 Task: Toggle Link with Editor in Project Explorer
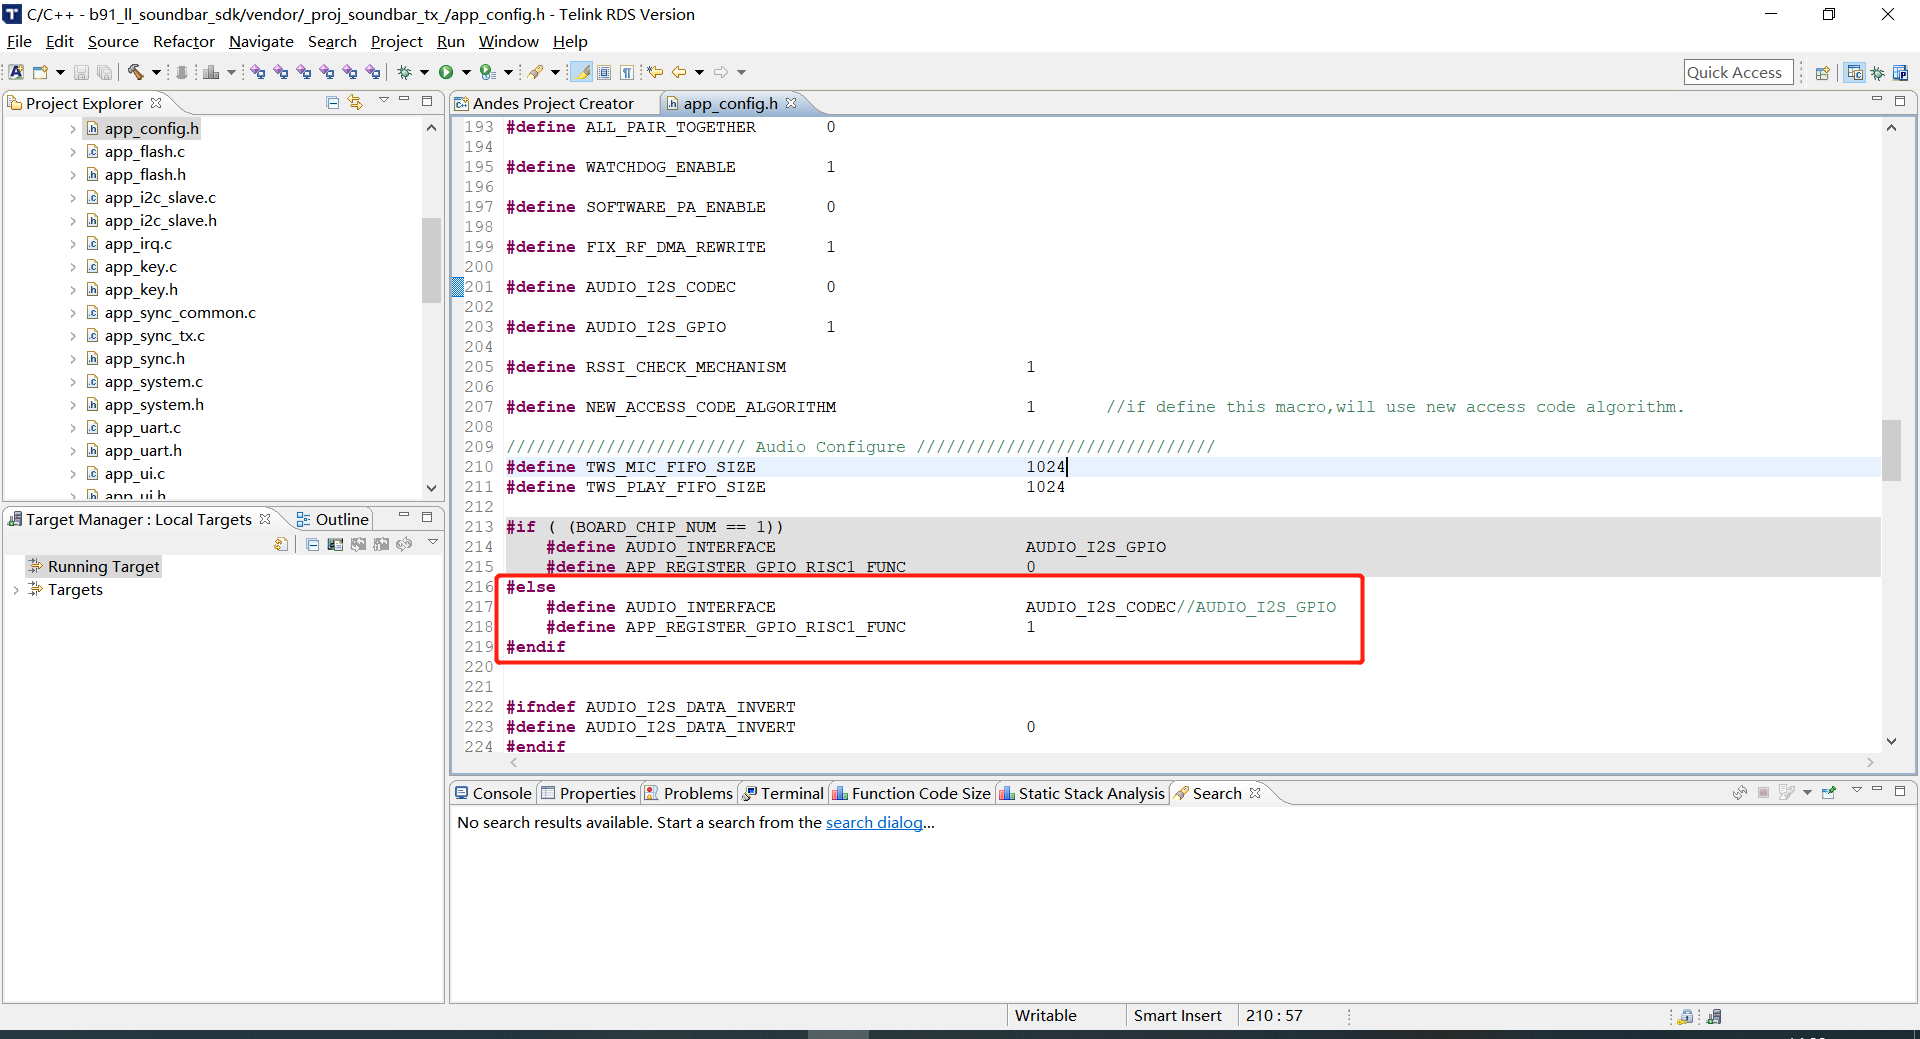[x=355, y=103]
